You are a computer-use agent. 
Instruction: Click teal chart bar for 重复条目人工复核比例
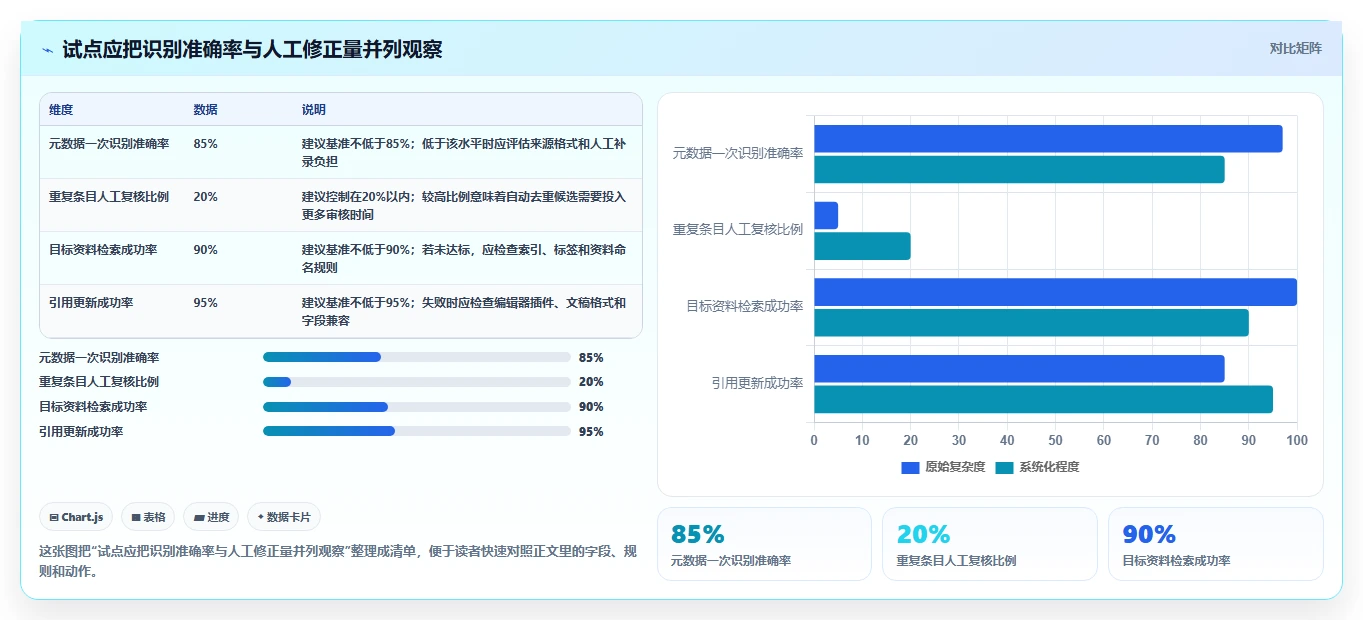pyautogui.click(x=862, y=246)
